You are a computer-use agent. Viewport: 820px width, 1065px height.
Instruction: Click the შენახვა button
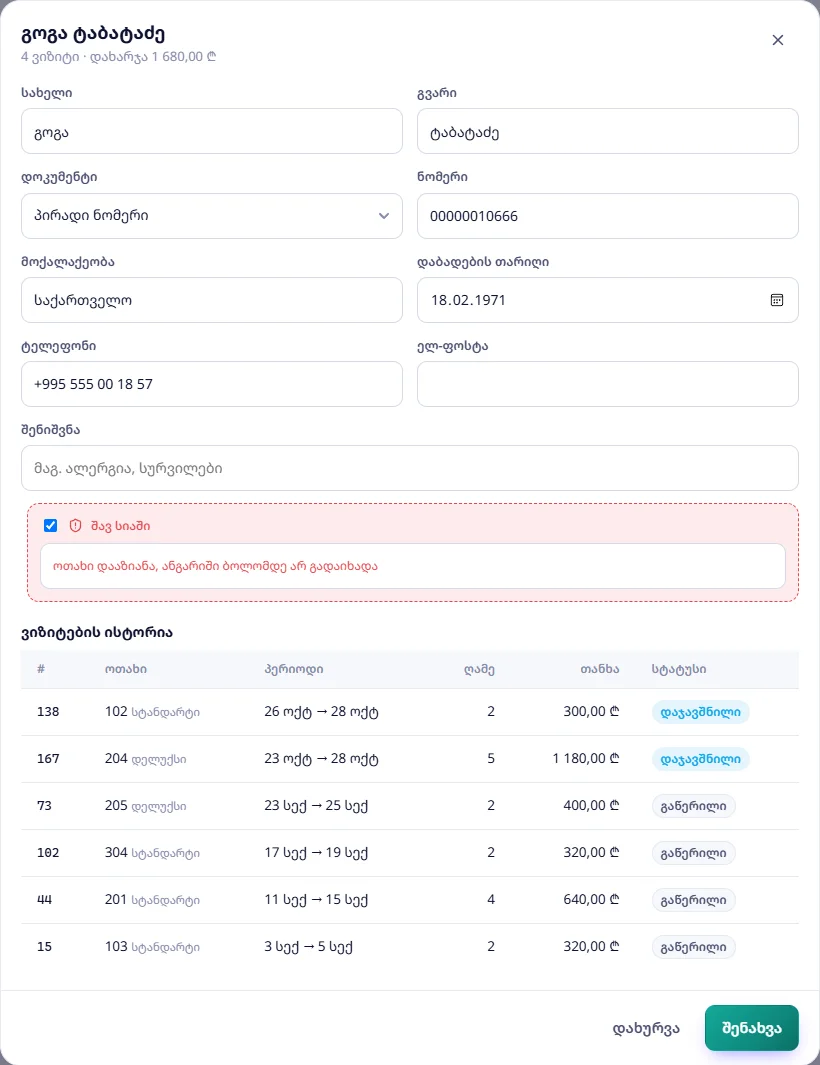tap(751, 1028)
